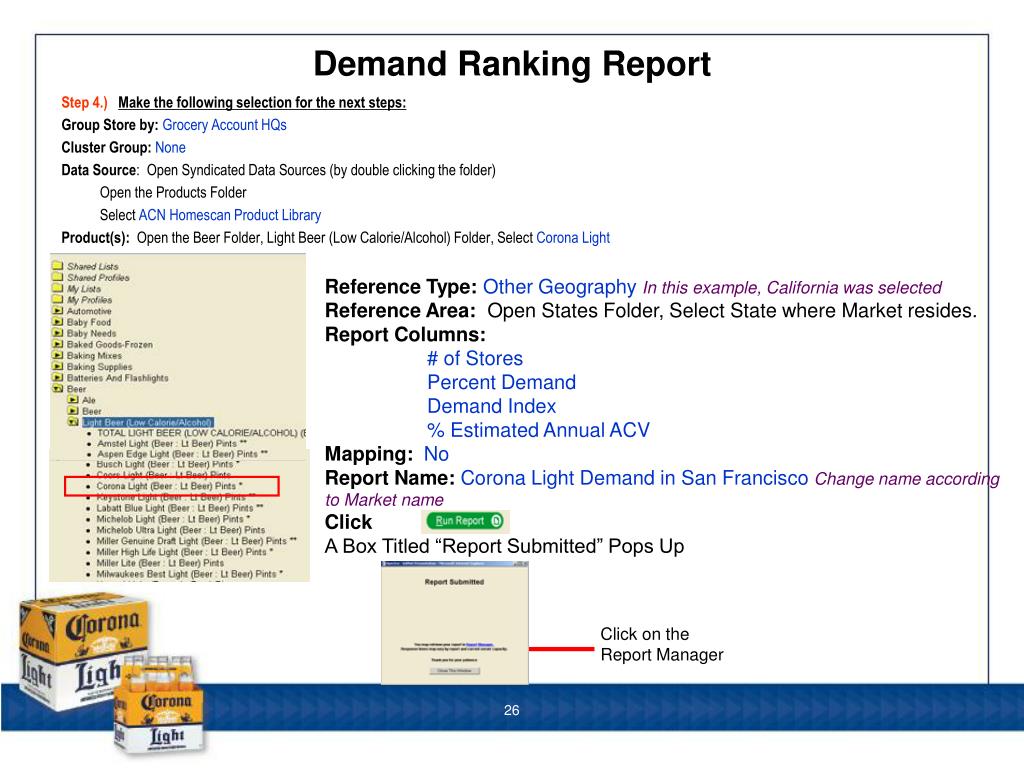
Task: Select Corona Light (Beer : Lt Beer) Pints
Action: [x=169, y=487]
